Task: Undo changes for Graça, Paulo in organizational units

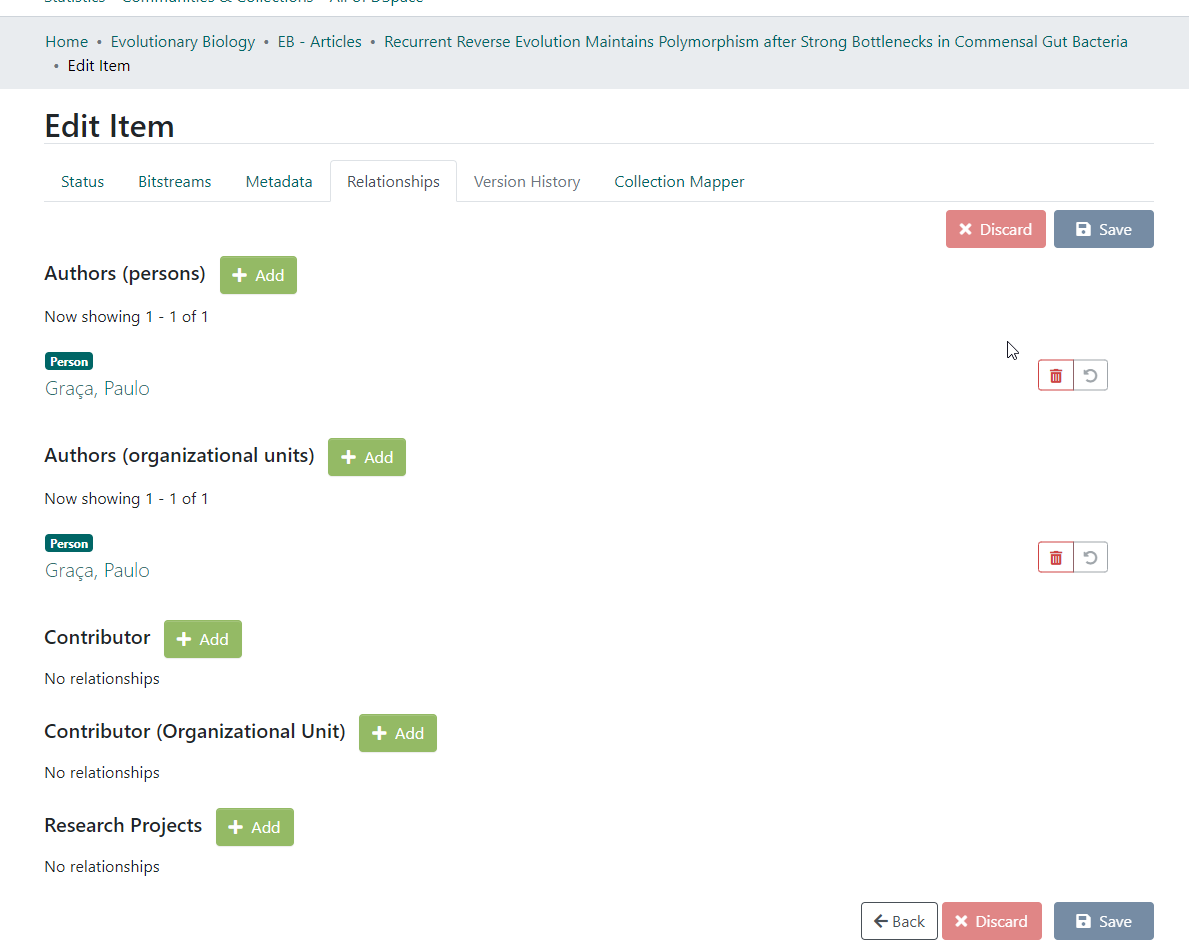Action: click(x=1090, y=558)
